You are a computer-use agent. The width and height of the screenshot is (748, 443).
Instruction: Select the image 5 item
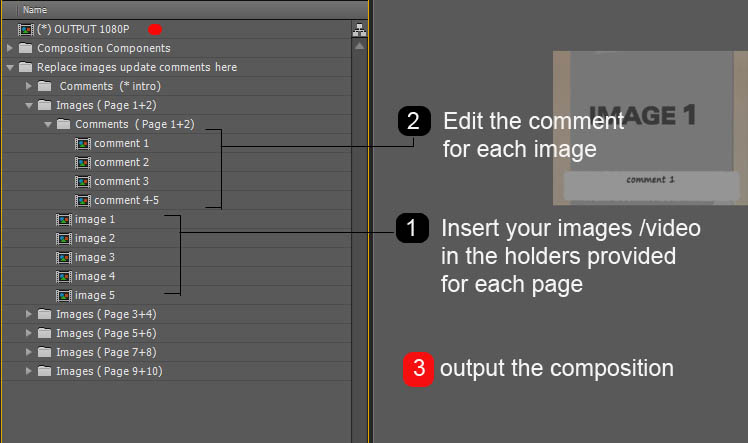pos(95,295)
